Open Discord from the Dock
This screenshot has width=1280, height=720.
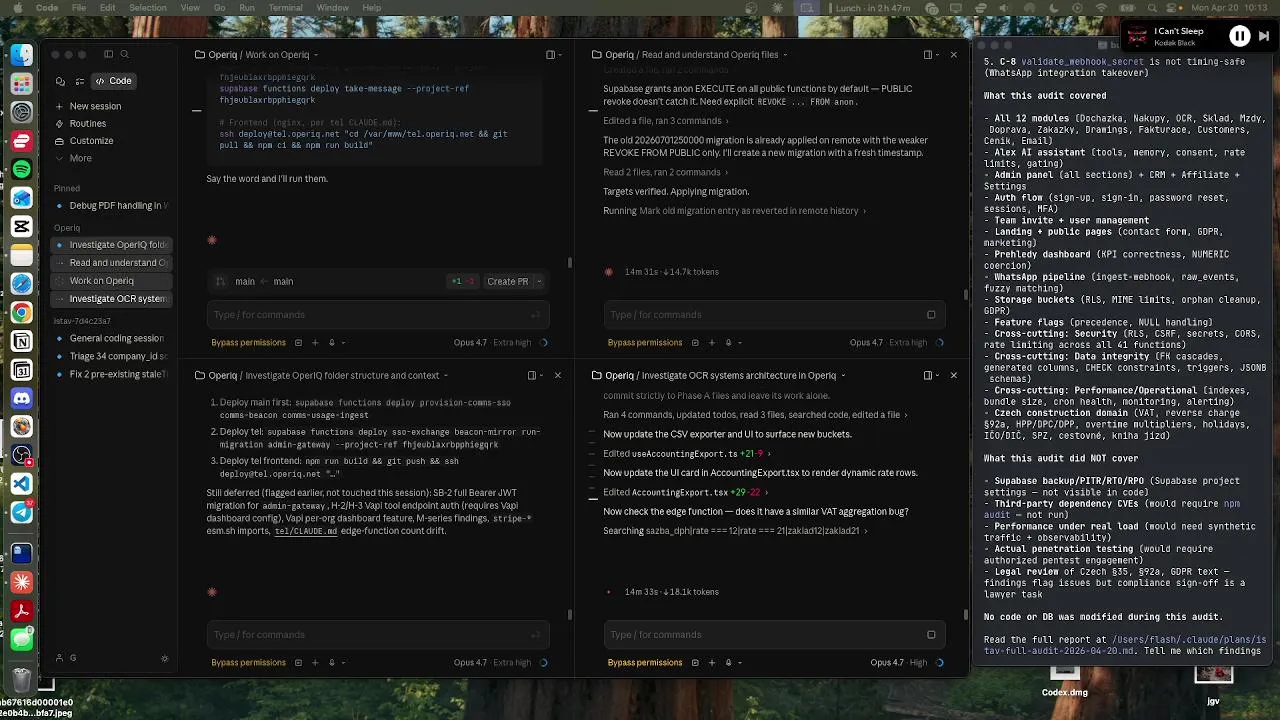tap(21, 399)
